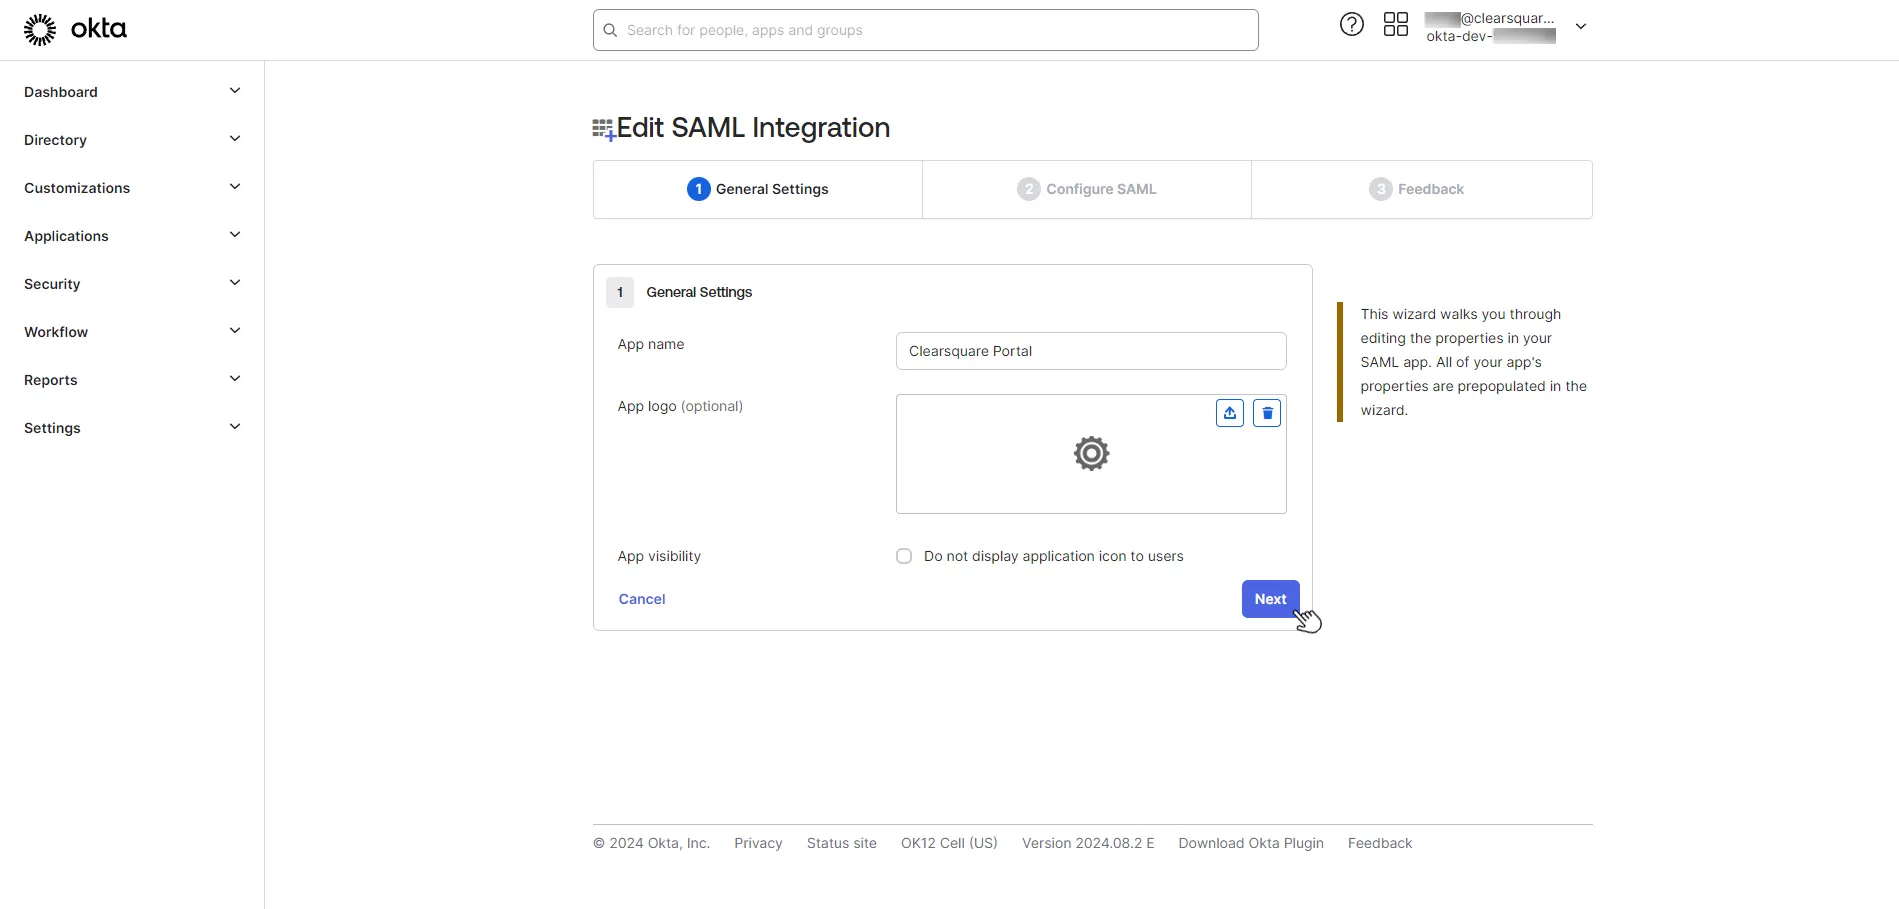Toggle Do not display application icon checkbox
This screenshot has height=909, width=1899.
pos(904,556)
